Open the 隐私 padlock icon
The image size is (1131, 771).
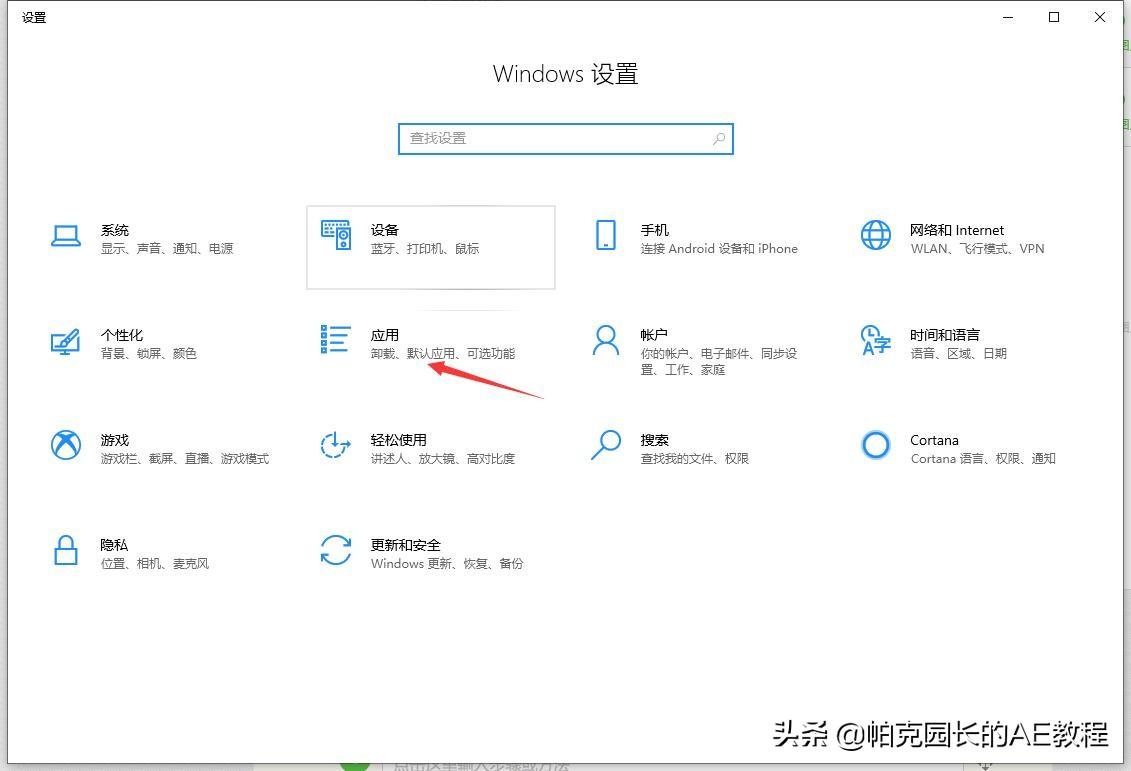click(x=66, y=550)
